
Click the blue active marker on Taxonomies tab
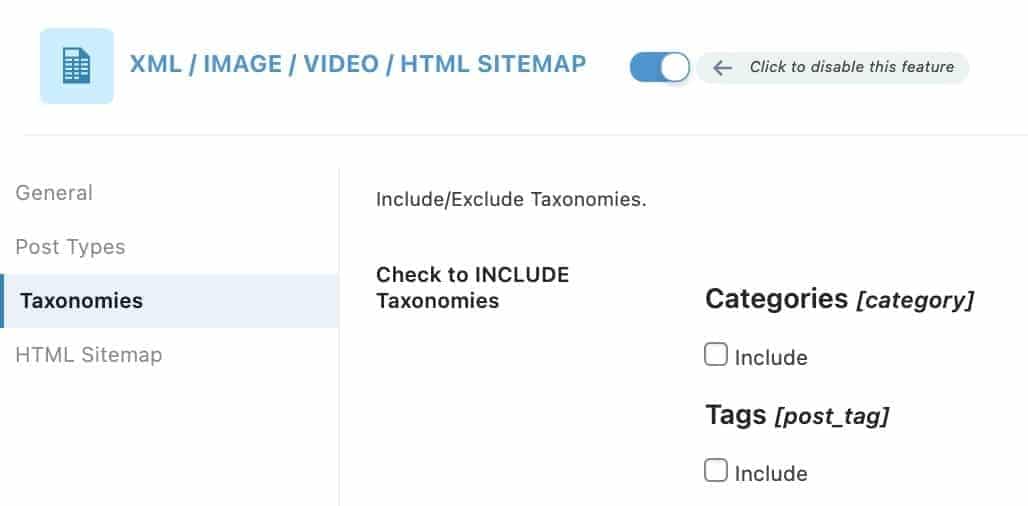(2, 301)
